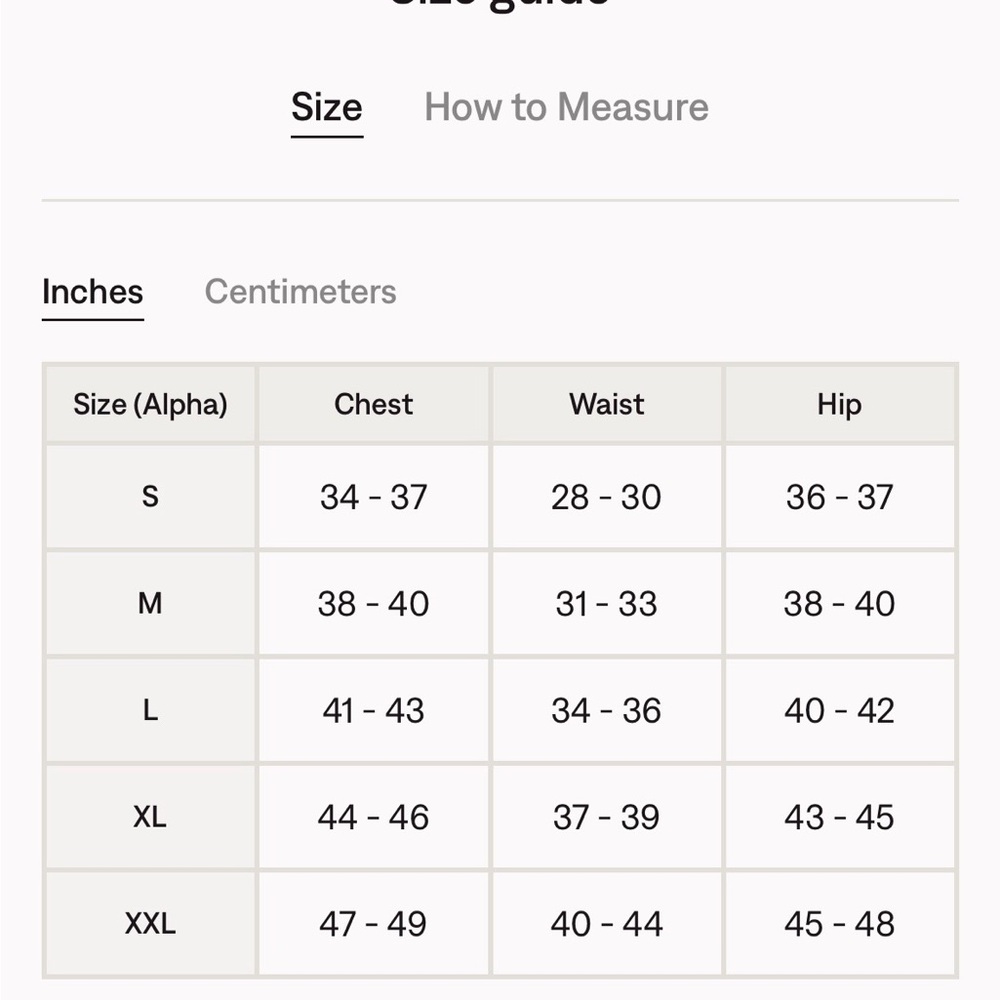Screen dimensions: 1000x1000
Task: Select the L size row label
Action: [x=151, y=710]
